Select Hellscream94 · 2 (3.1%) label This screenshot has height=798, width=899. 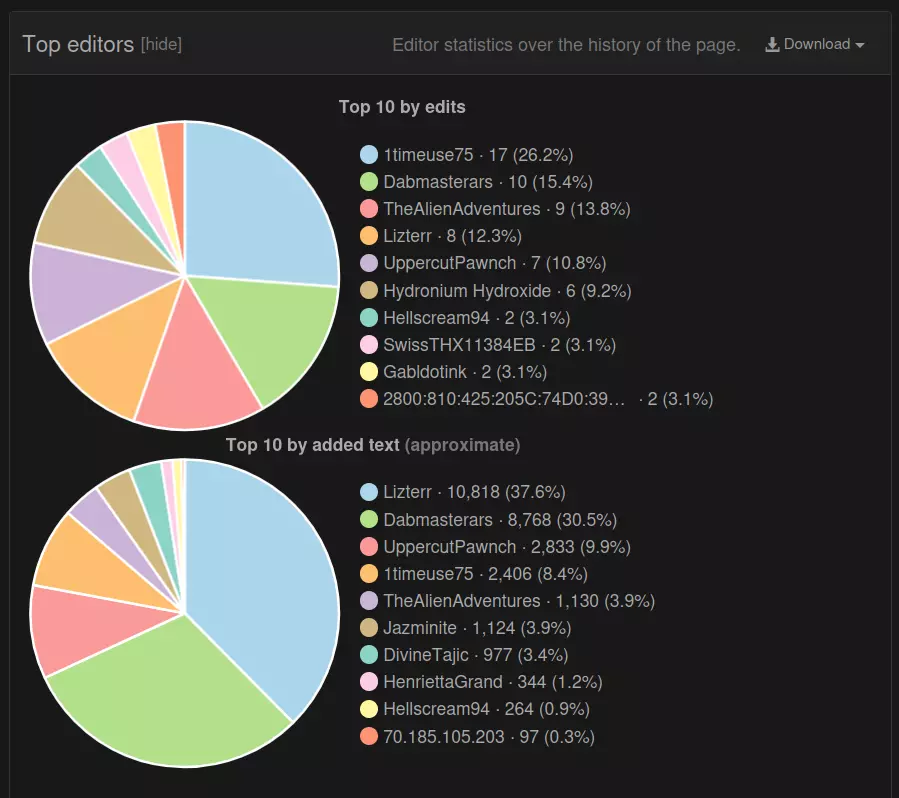476,318
